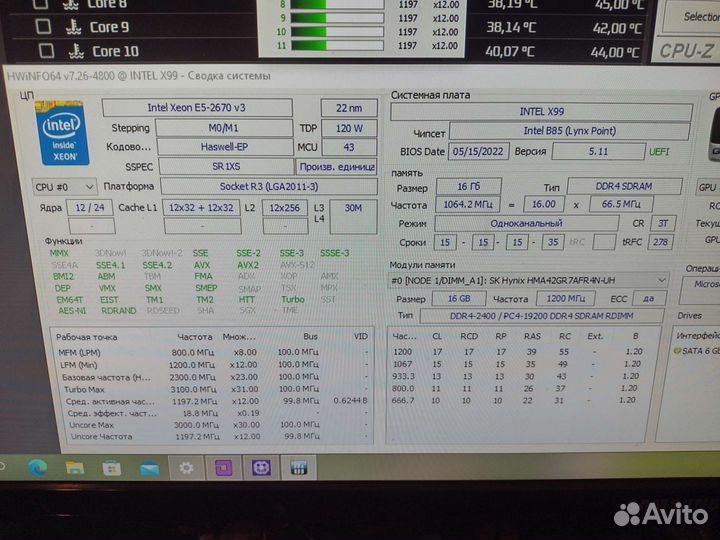Image resolution: width=720 pixels, height=540 pixels.
Task: Click the Socket R3 (LGA2011-3) platform field
Action: coord(269,187)
